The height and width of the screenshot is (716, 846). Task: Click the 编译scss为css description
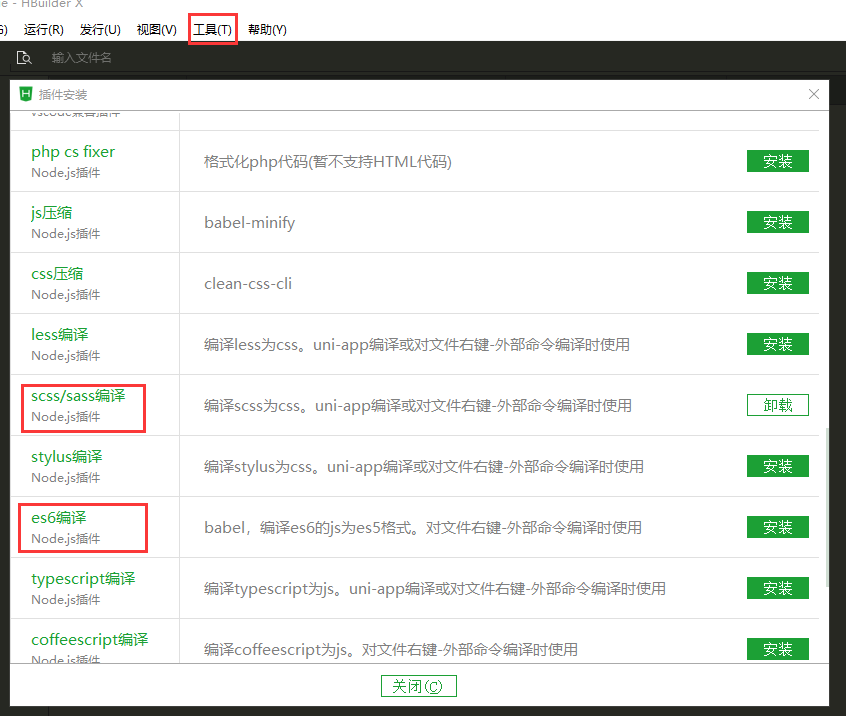(x=418, y=405)
